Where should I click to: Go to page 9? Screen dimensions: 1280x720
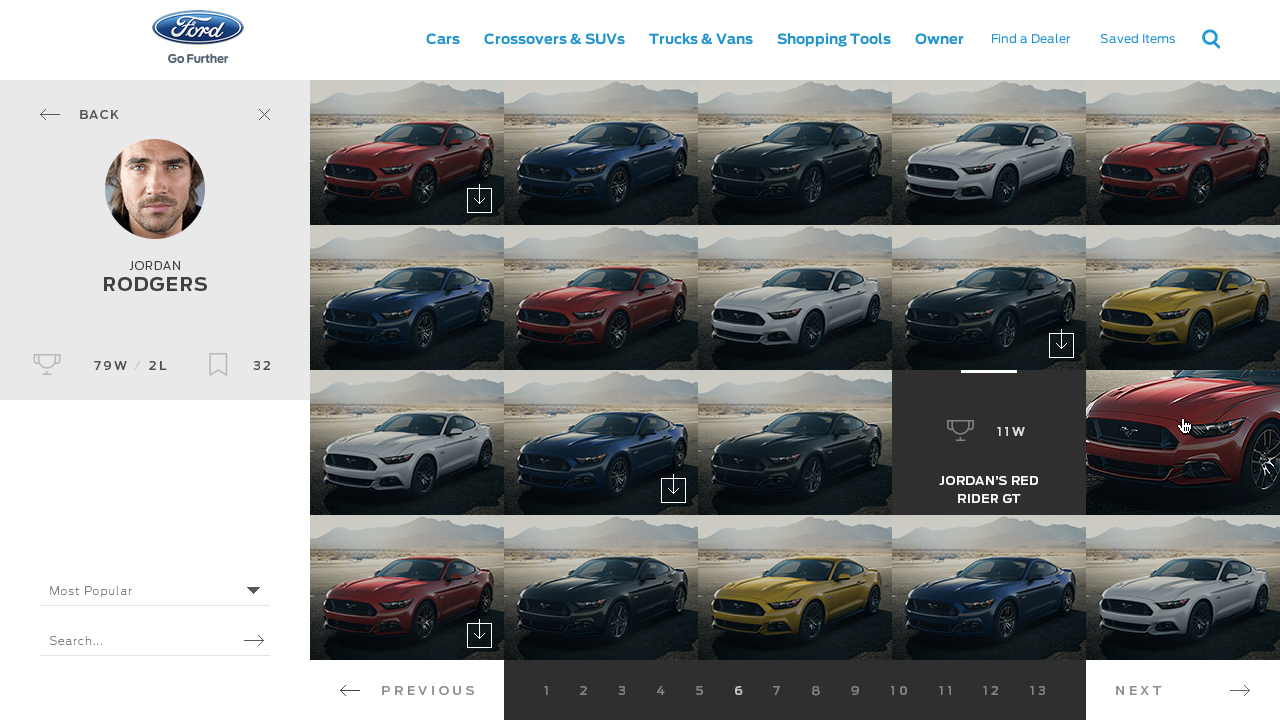[855, 690]
